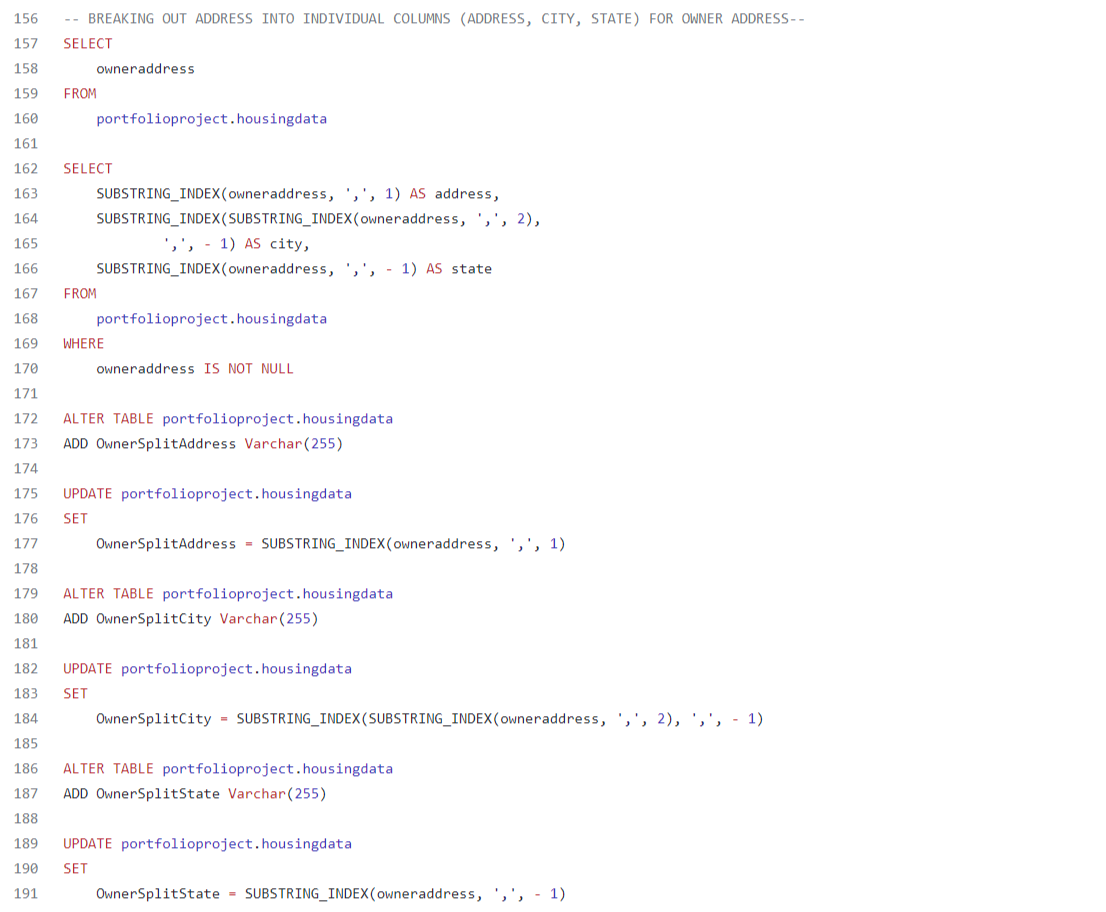This screenshot has width=1106, height=912.
Task: Click 'OwnerSplitState =' assignment on line 191
Action: tap(166, 894)
